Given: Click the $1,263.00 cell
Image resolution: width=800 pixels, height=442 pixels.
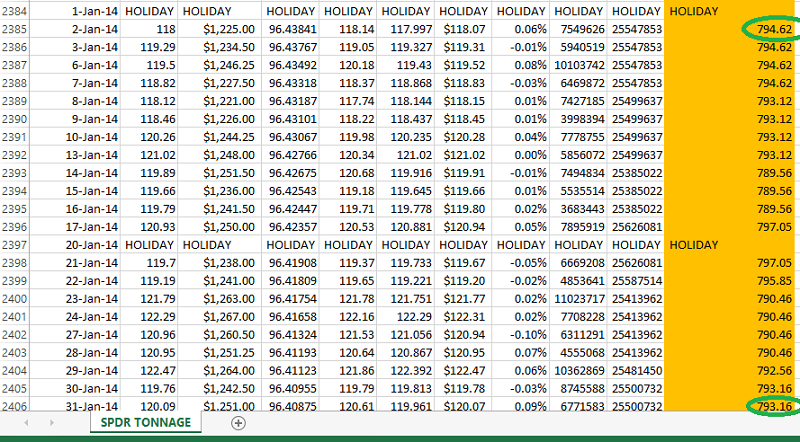Looking at the screenshot, I should coord(219,299).
